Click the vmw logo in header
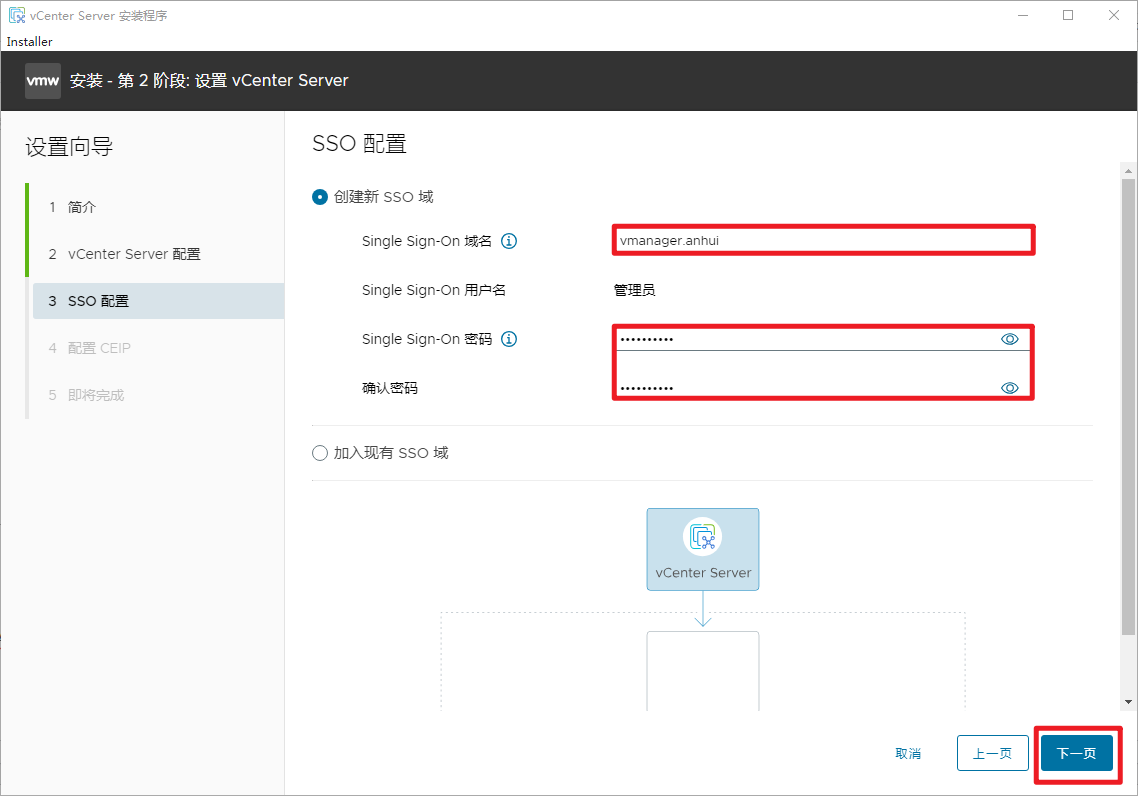1138x796 pixels. [x=43, y=81]
